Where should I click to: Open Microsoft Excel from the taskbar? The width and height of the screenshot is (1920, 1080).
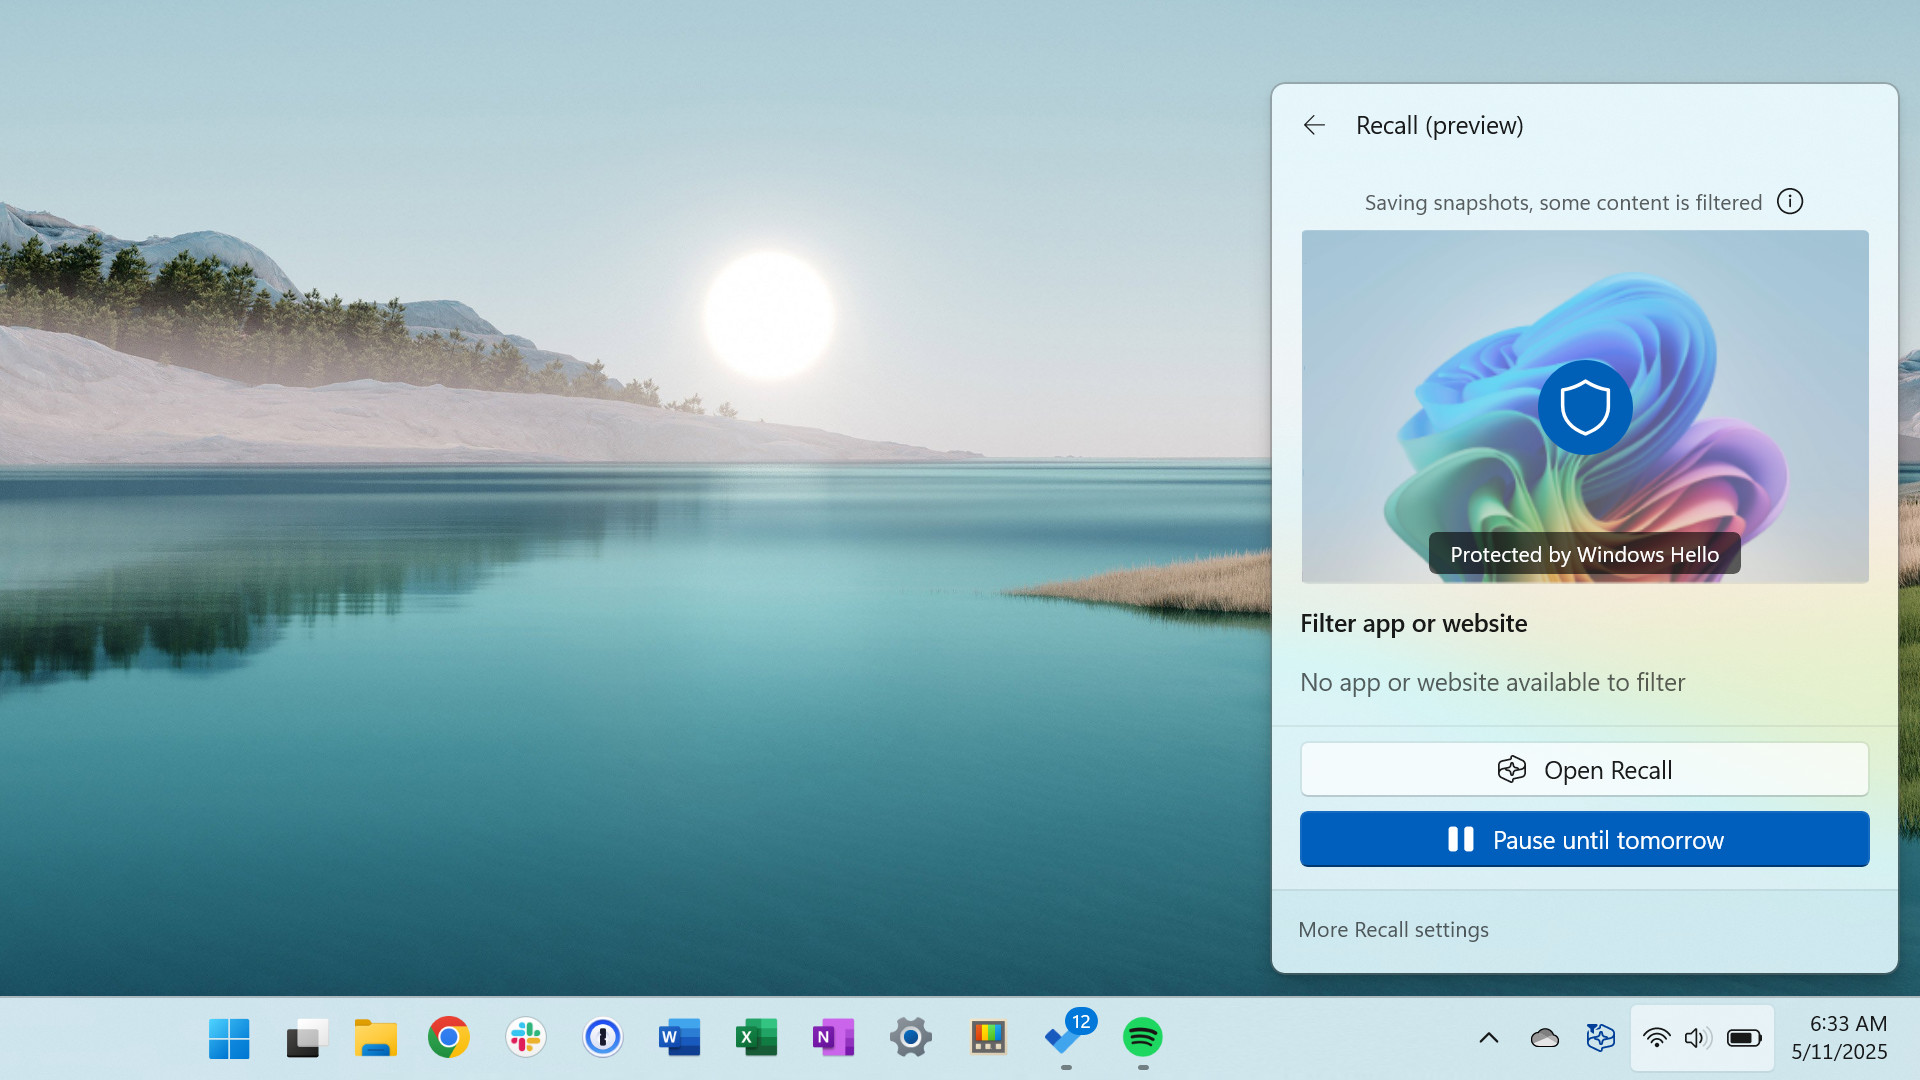[756, 1038]
